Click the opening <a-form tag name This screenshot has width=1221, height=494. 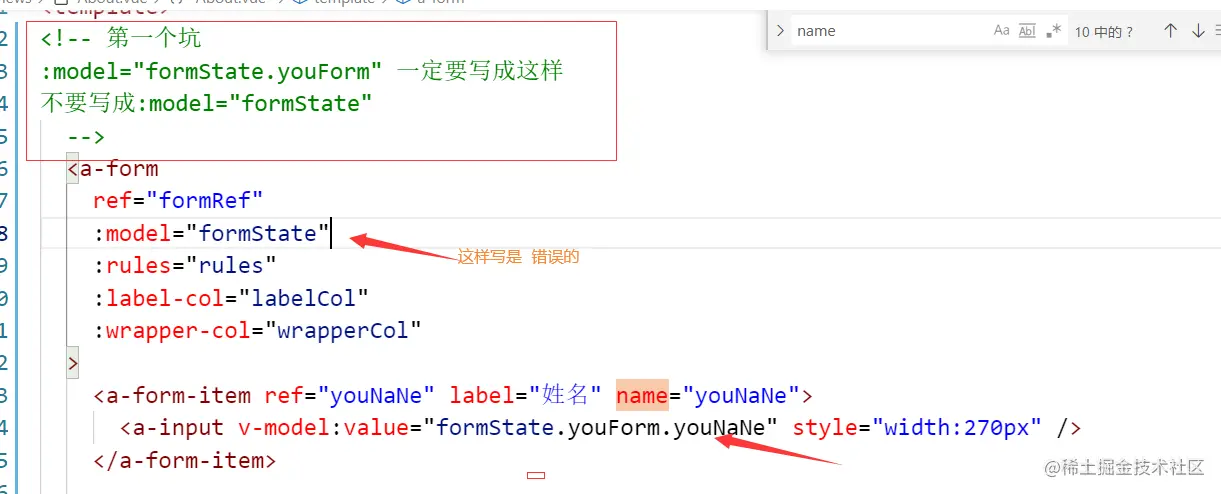point(119,169)
